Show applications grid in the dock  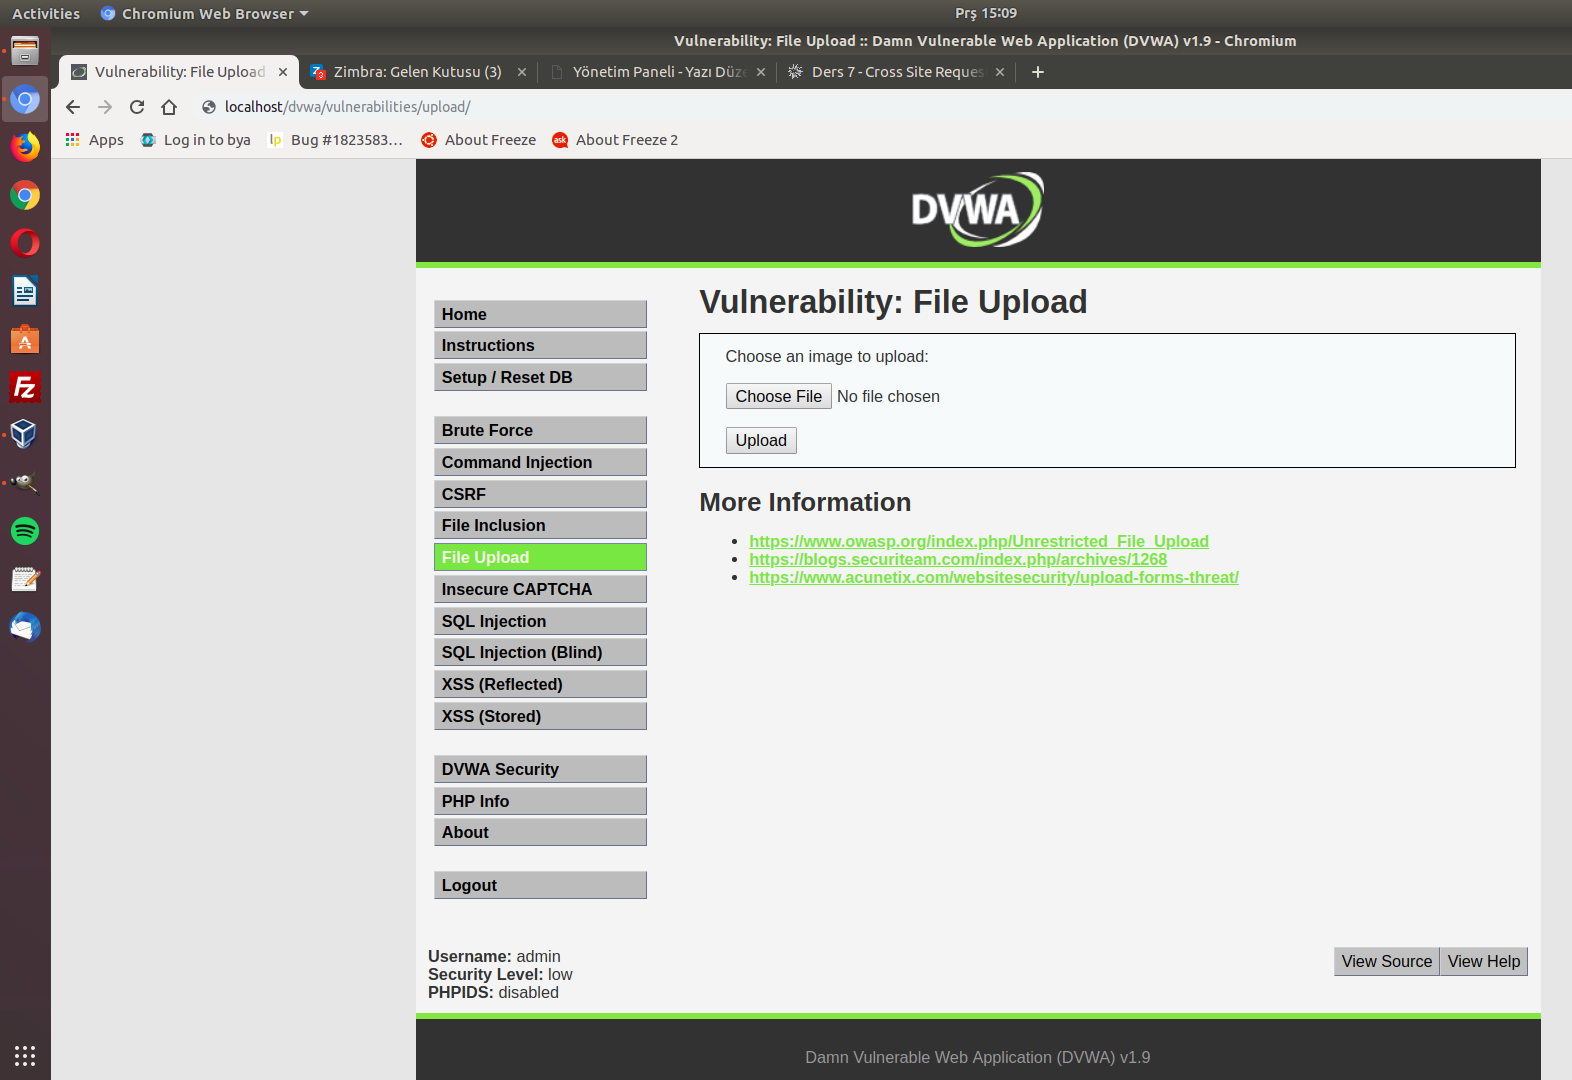coord(25,1056)
